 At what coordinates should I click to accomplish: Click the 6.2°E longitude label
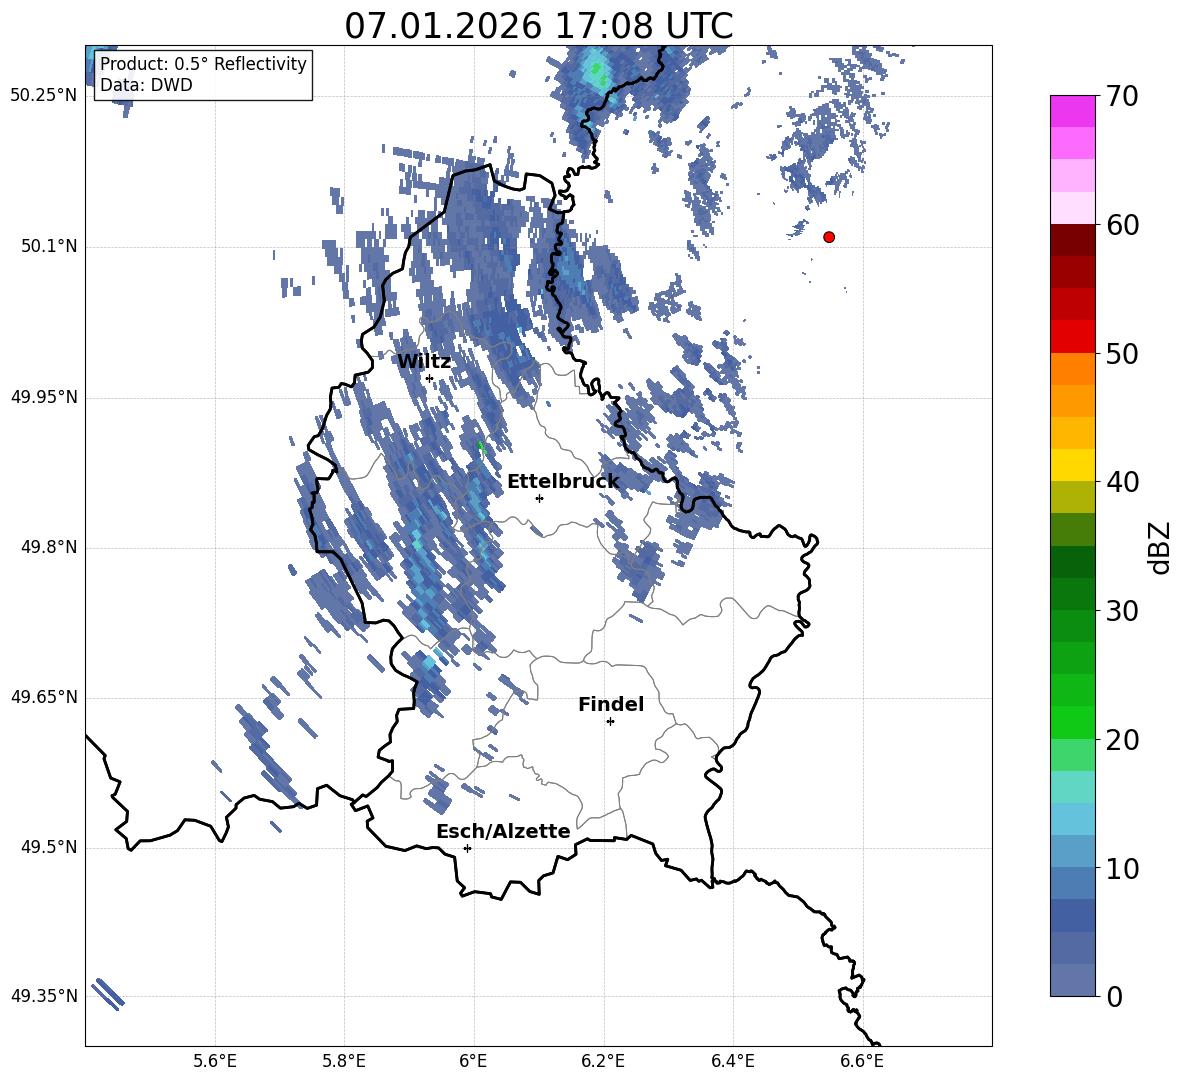[603, 1061]
